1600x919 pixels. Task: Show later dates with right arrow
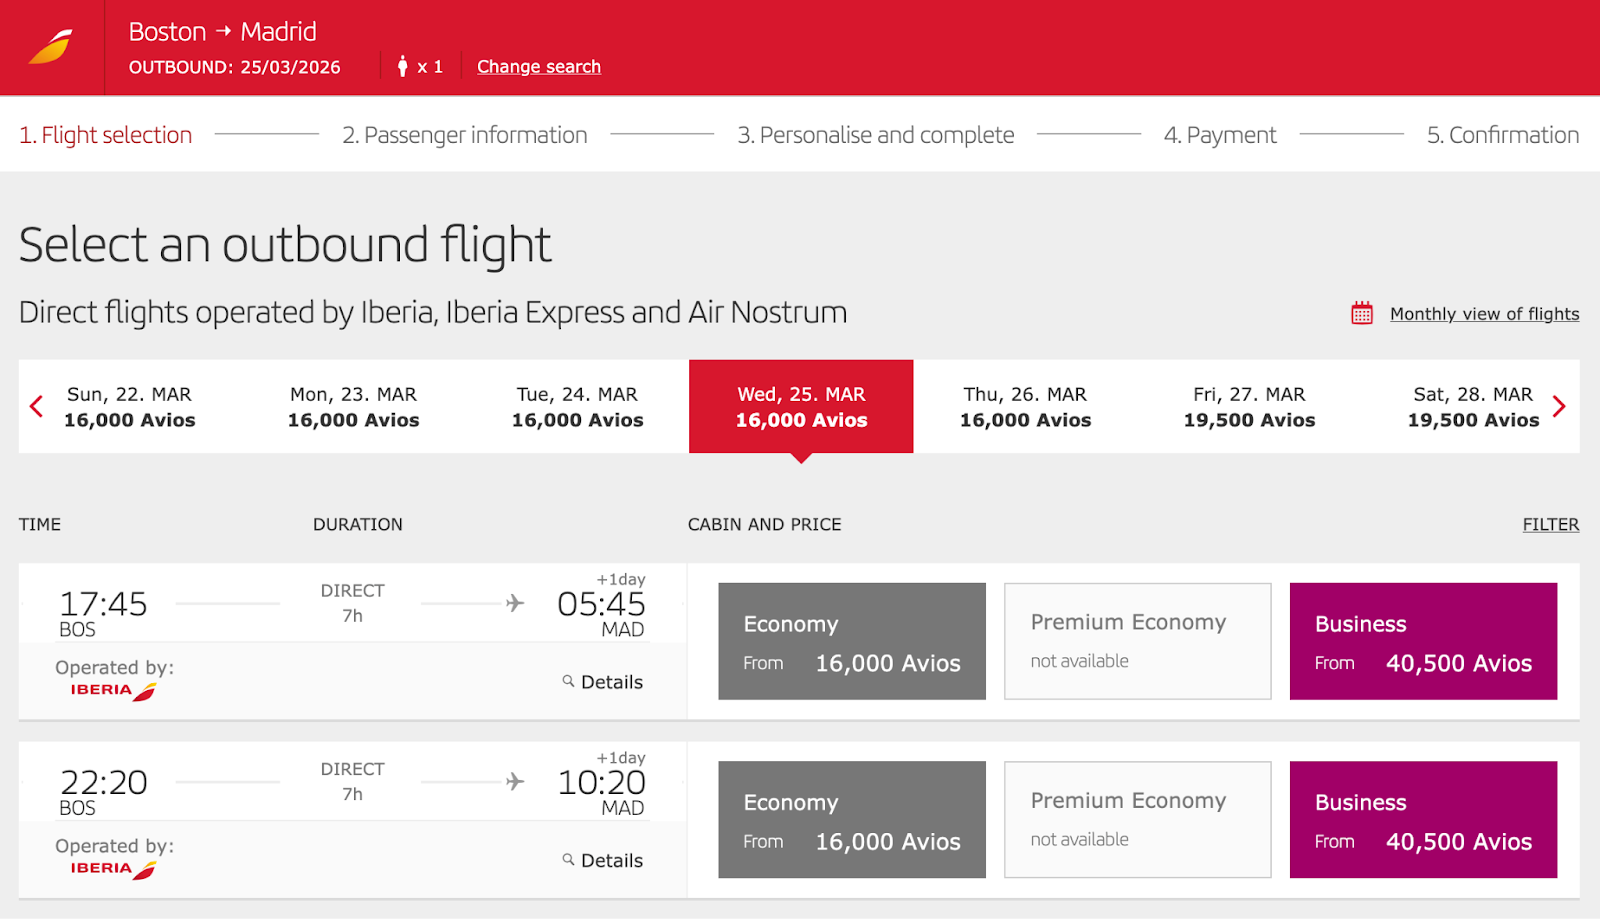1559,406
